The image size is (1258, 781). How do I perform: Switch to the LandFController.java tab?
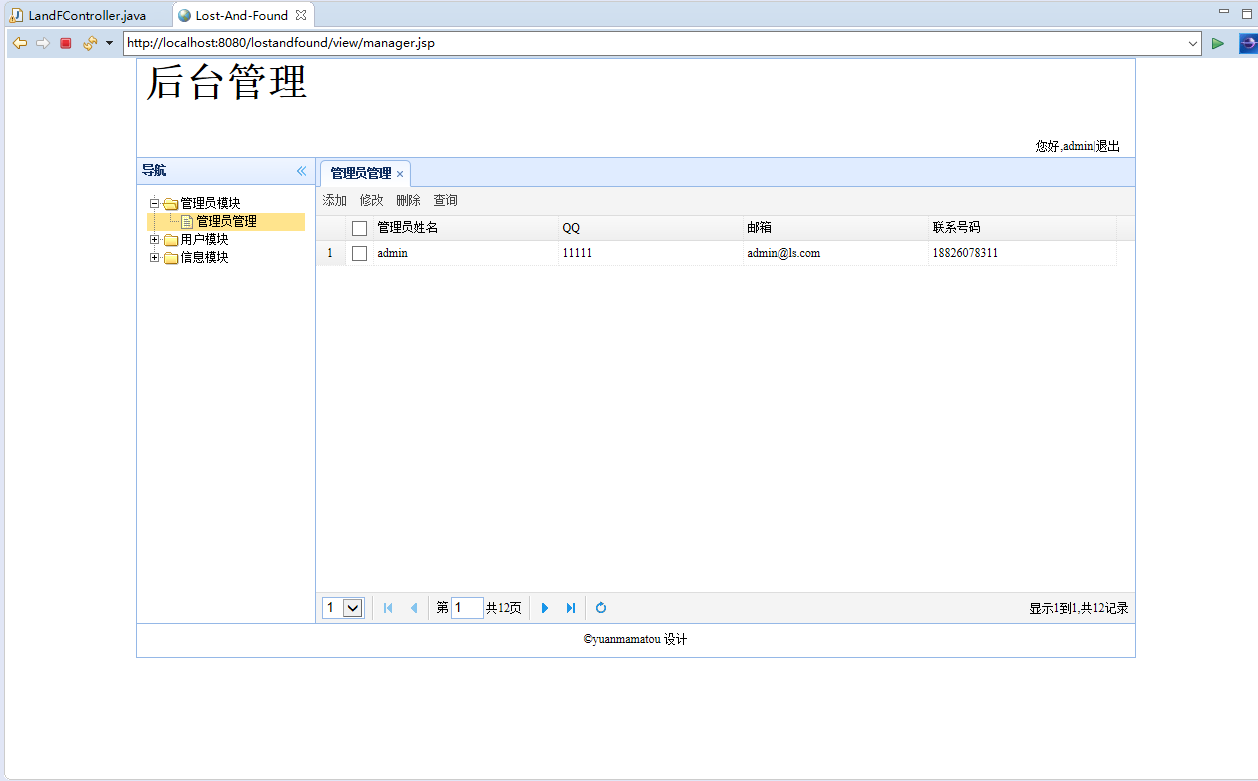pyautogui.click(x=79, y=15)
